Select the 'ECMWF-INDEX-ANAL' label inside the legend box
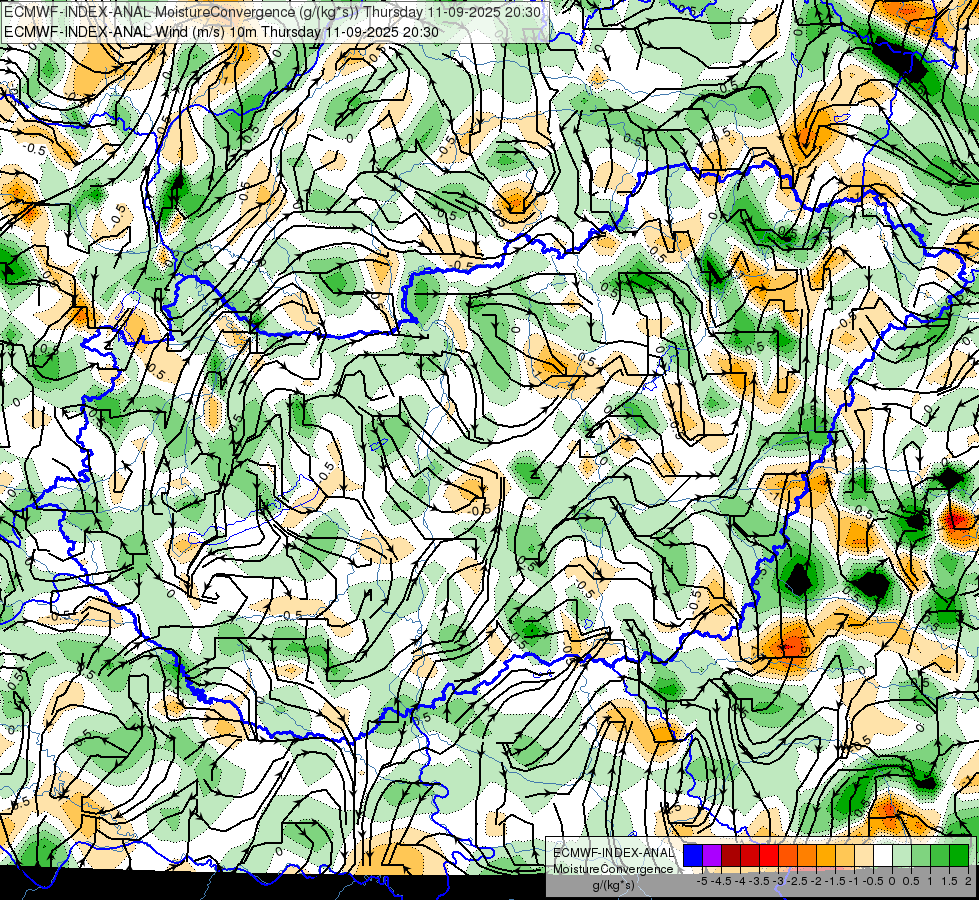979x900 pixels. pyautogui.click(x=614, y=853)
